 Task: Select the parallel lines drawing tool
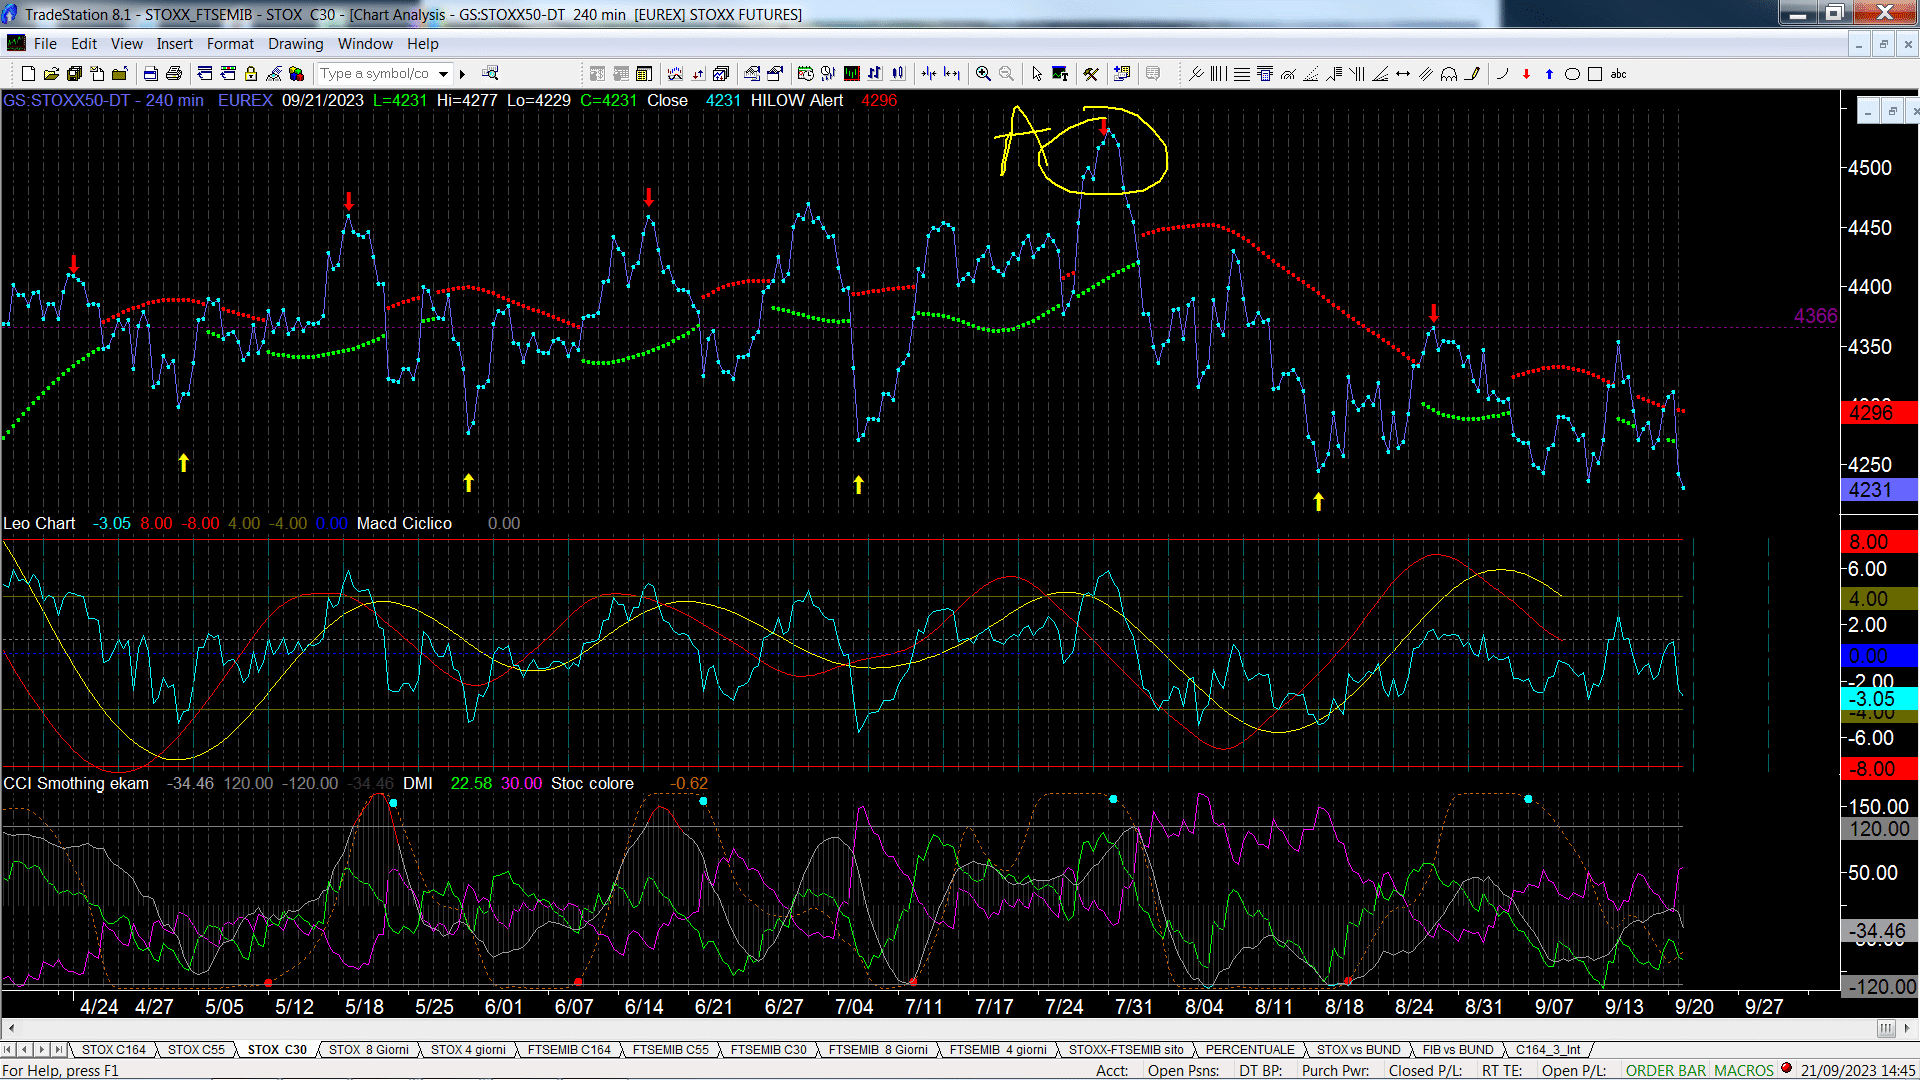(x=1426, y=74)
